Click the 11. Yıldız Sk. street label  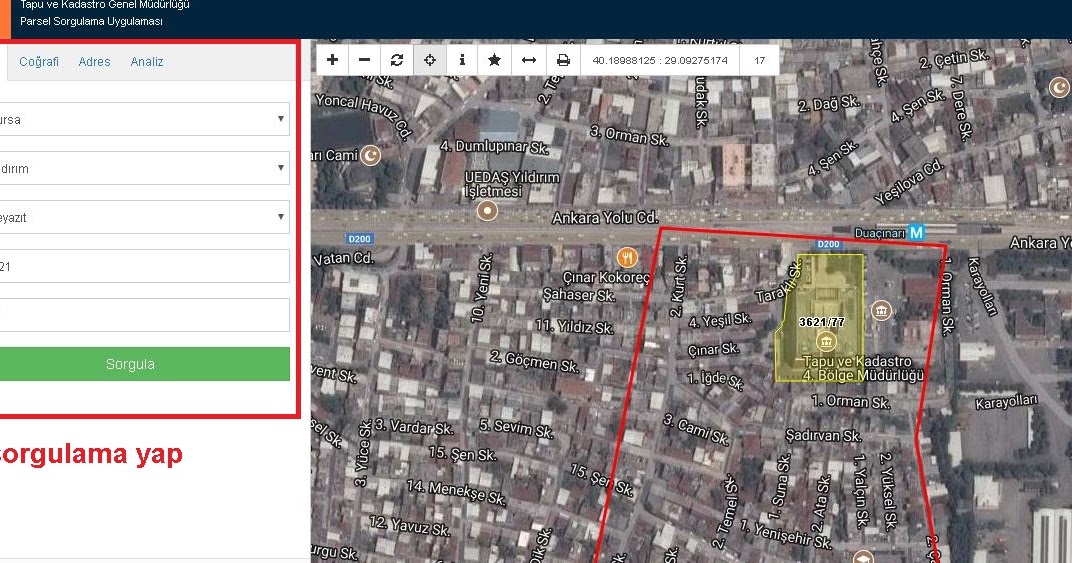pos(574,326)
